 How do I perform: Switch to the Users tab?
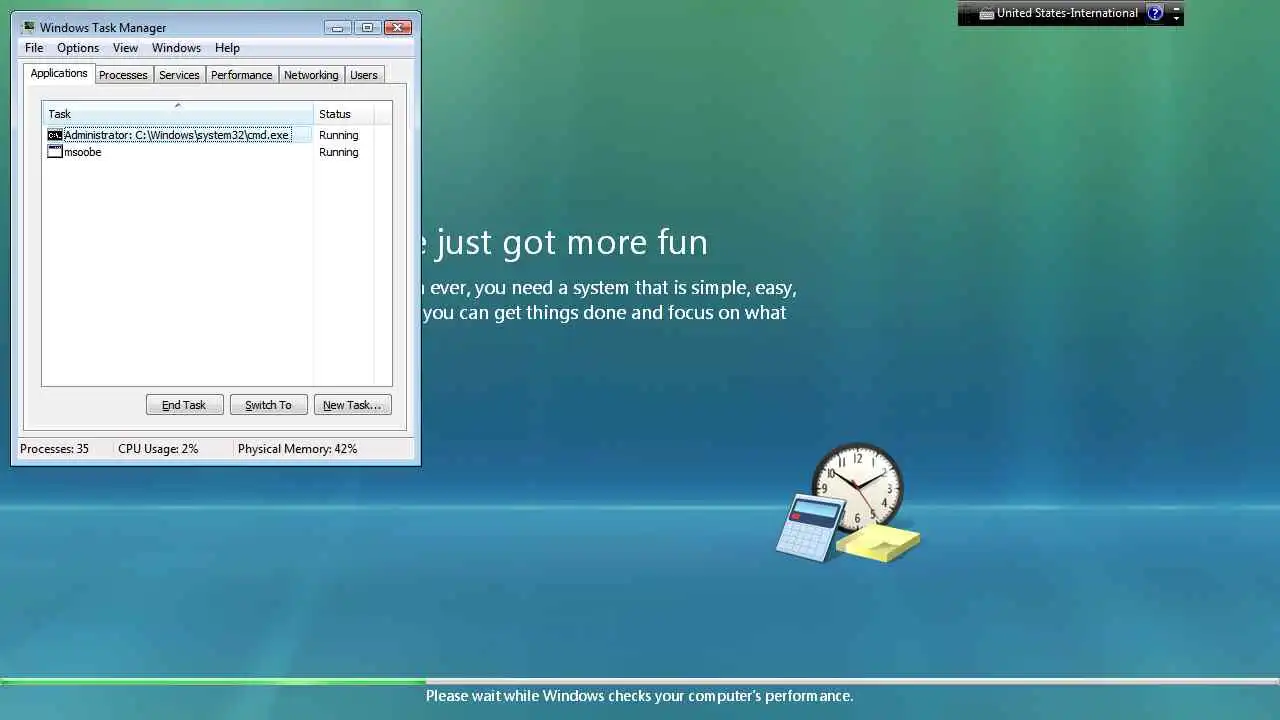click(364, 75)
